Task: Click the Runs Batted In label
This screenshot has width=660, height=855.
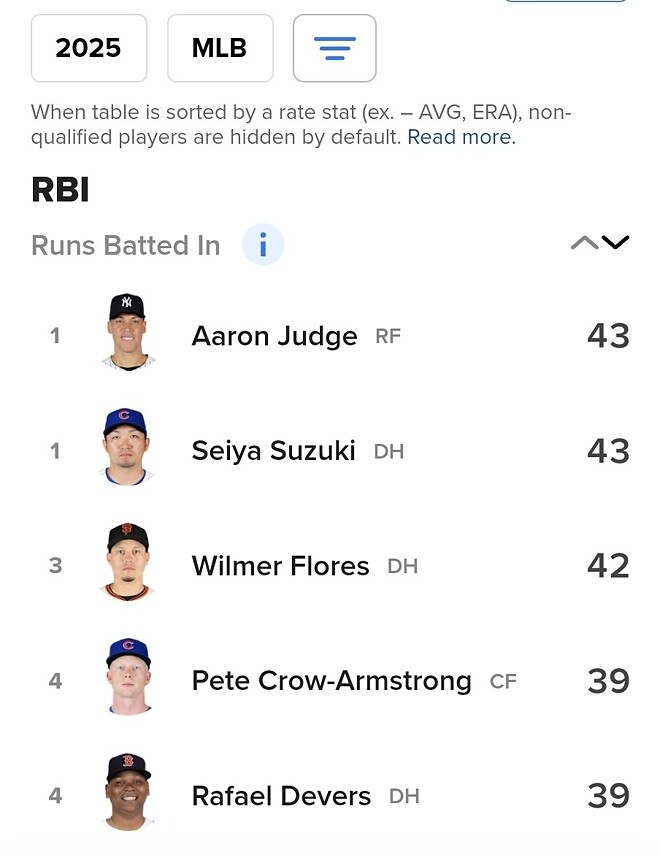Action: point(125,246)
